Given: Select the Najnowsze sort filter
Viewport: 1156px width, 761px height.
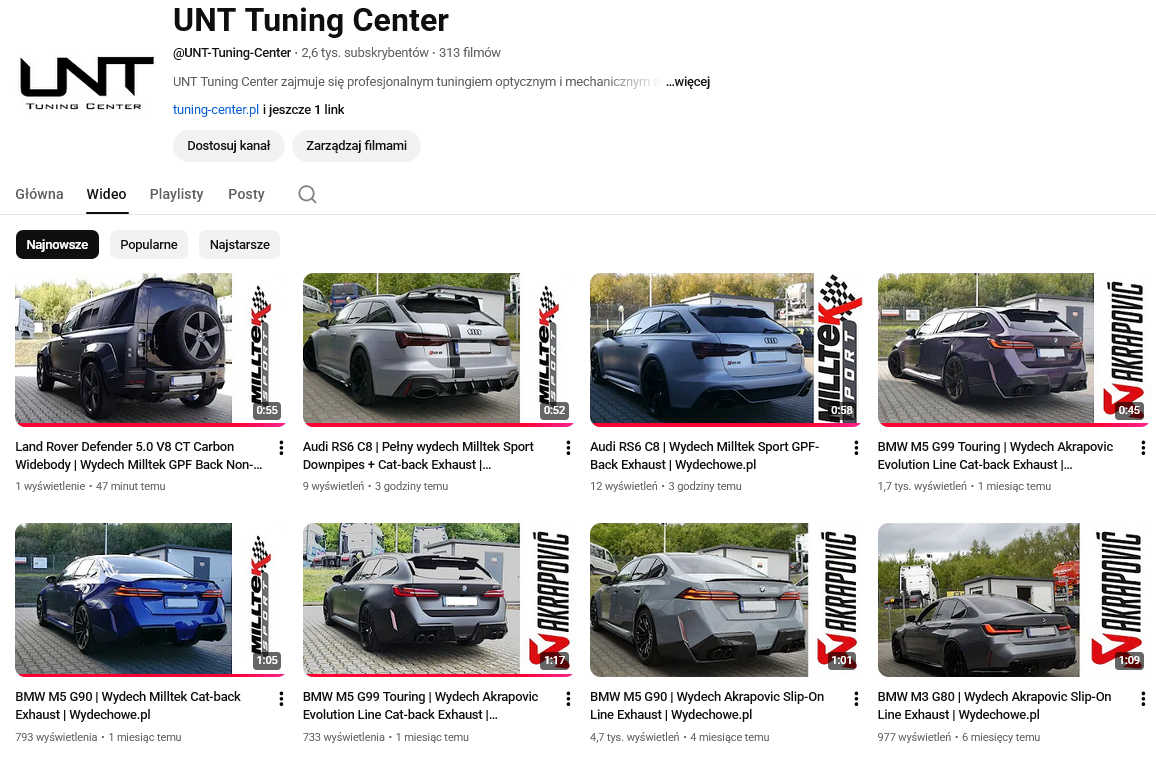Looking at the screenshot, I should [57, 244].
